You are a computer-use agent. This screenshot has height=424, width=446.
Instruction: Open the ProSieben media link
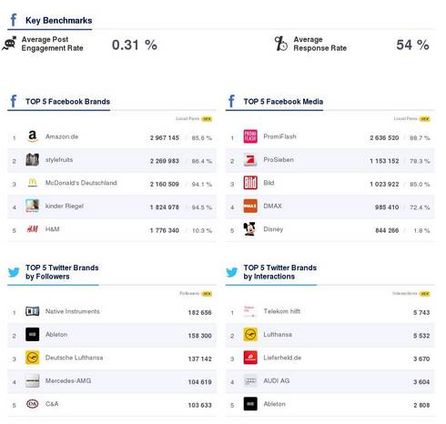(x=279, y=160)
